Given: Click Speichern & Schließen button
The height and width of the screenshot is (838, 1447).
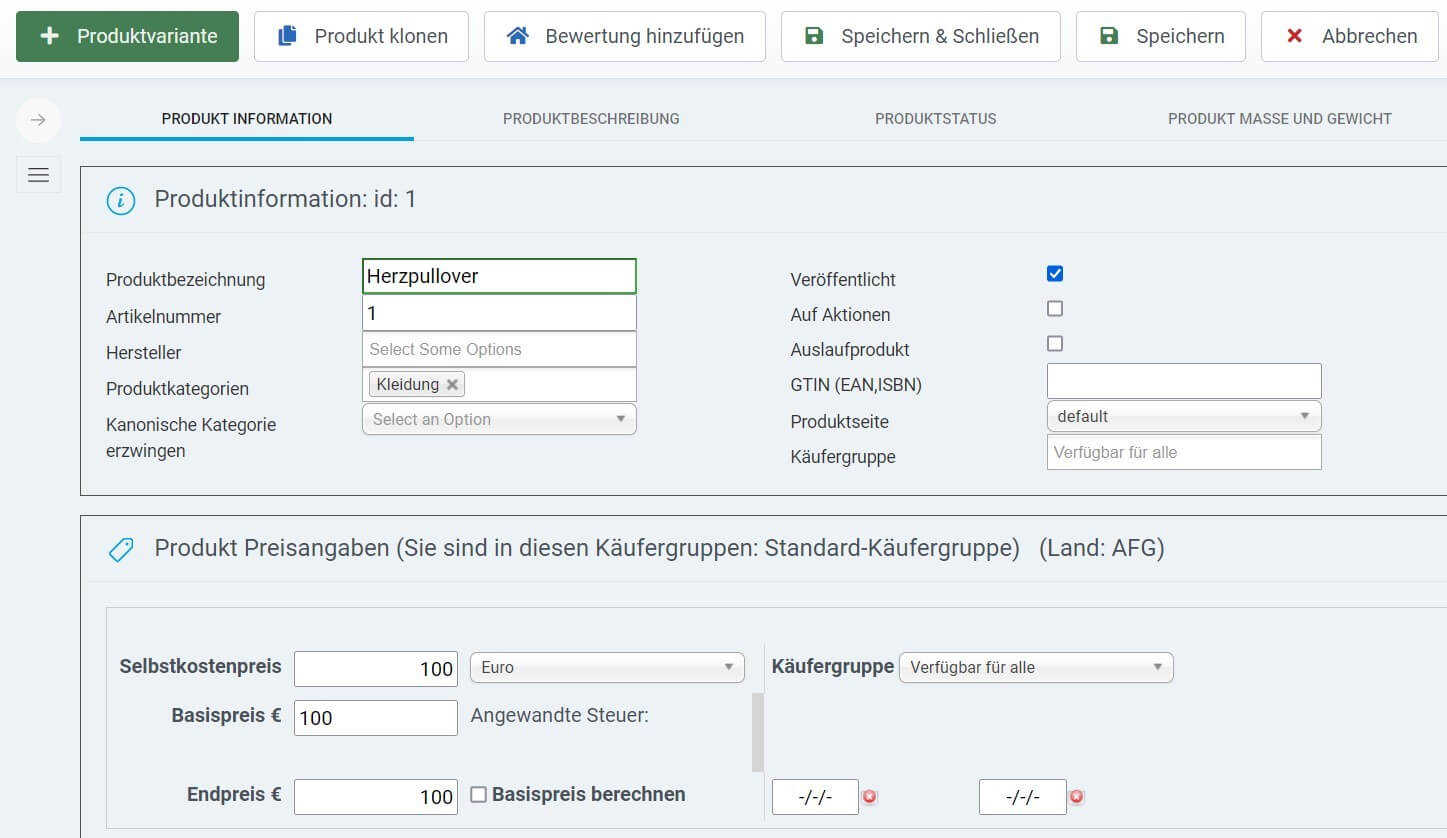Looking at the screenshot, I should tap(920, 36).
